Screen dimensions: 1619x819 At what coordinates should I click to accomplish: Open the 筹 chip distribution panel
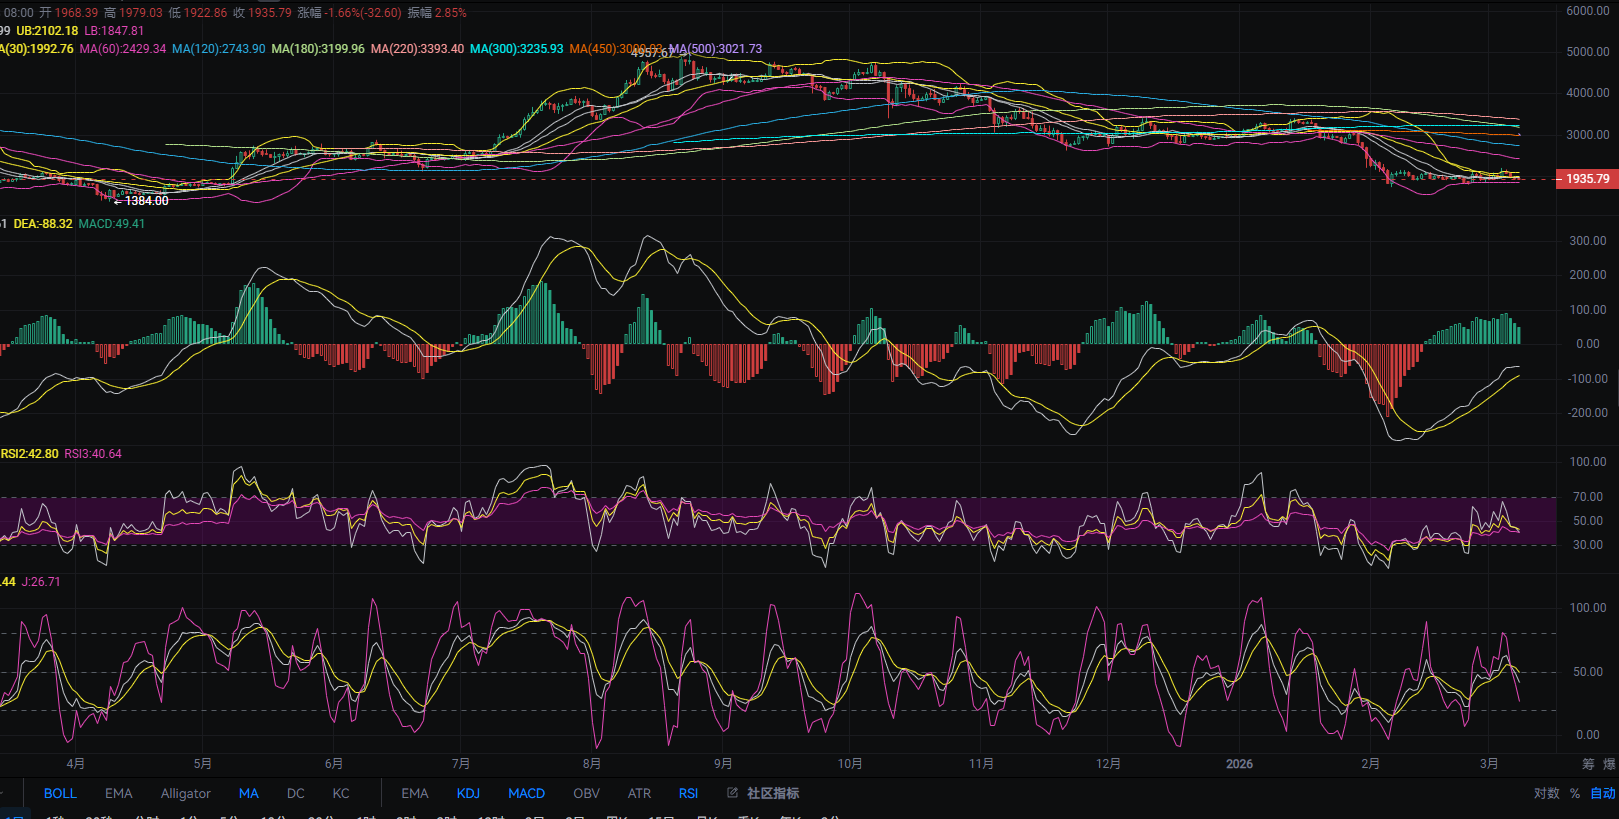click(1588, 764)
